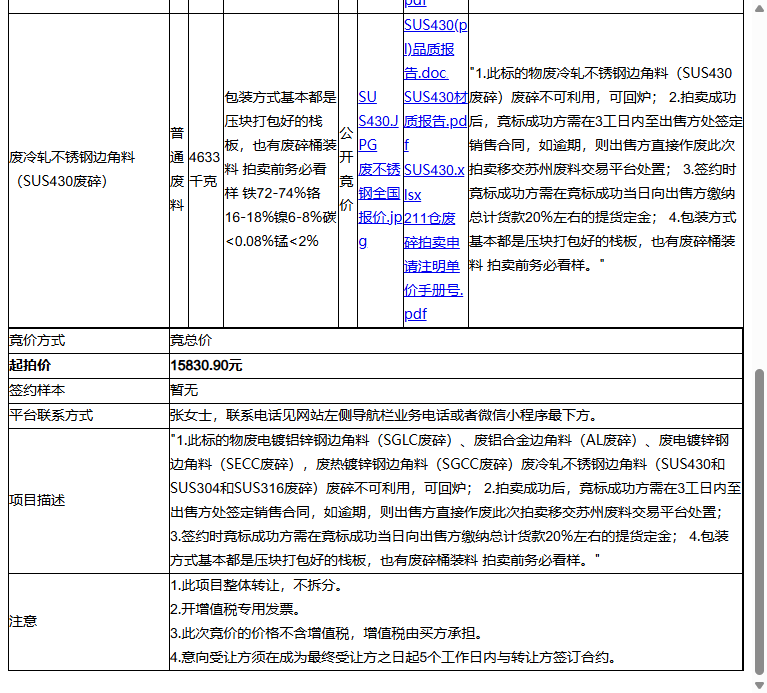Viewport: 767px width, 693px height.
Task: Open the 废不锈钢全国报价.jpg link
Action: pos(379,205)
